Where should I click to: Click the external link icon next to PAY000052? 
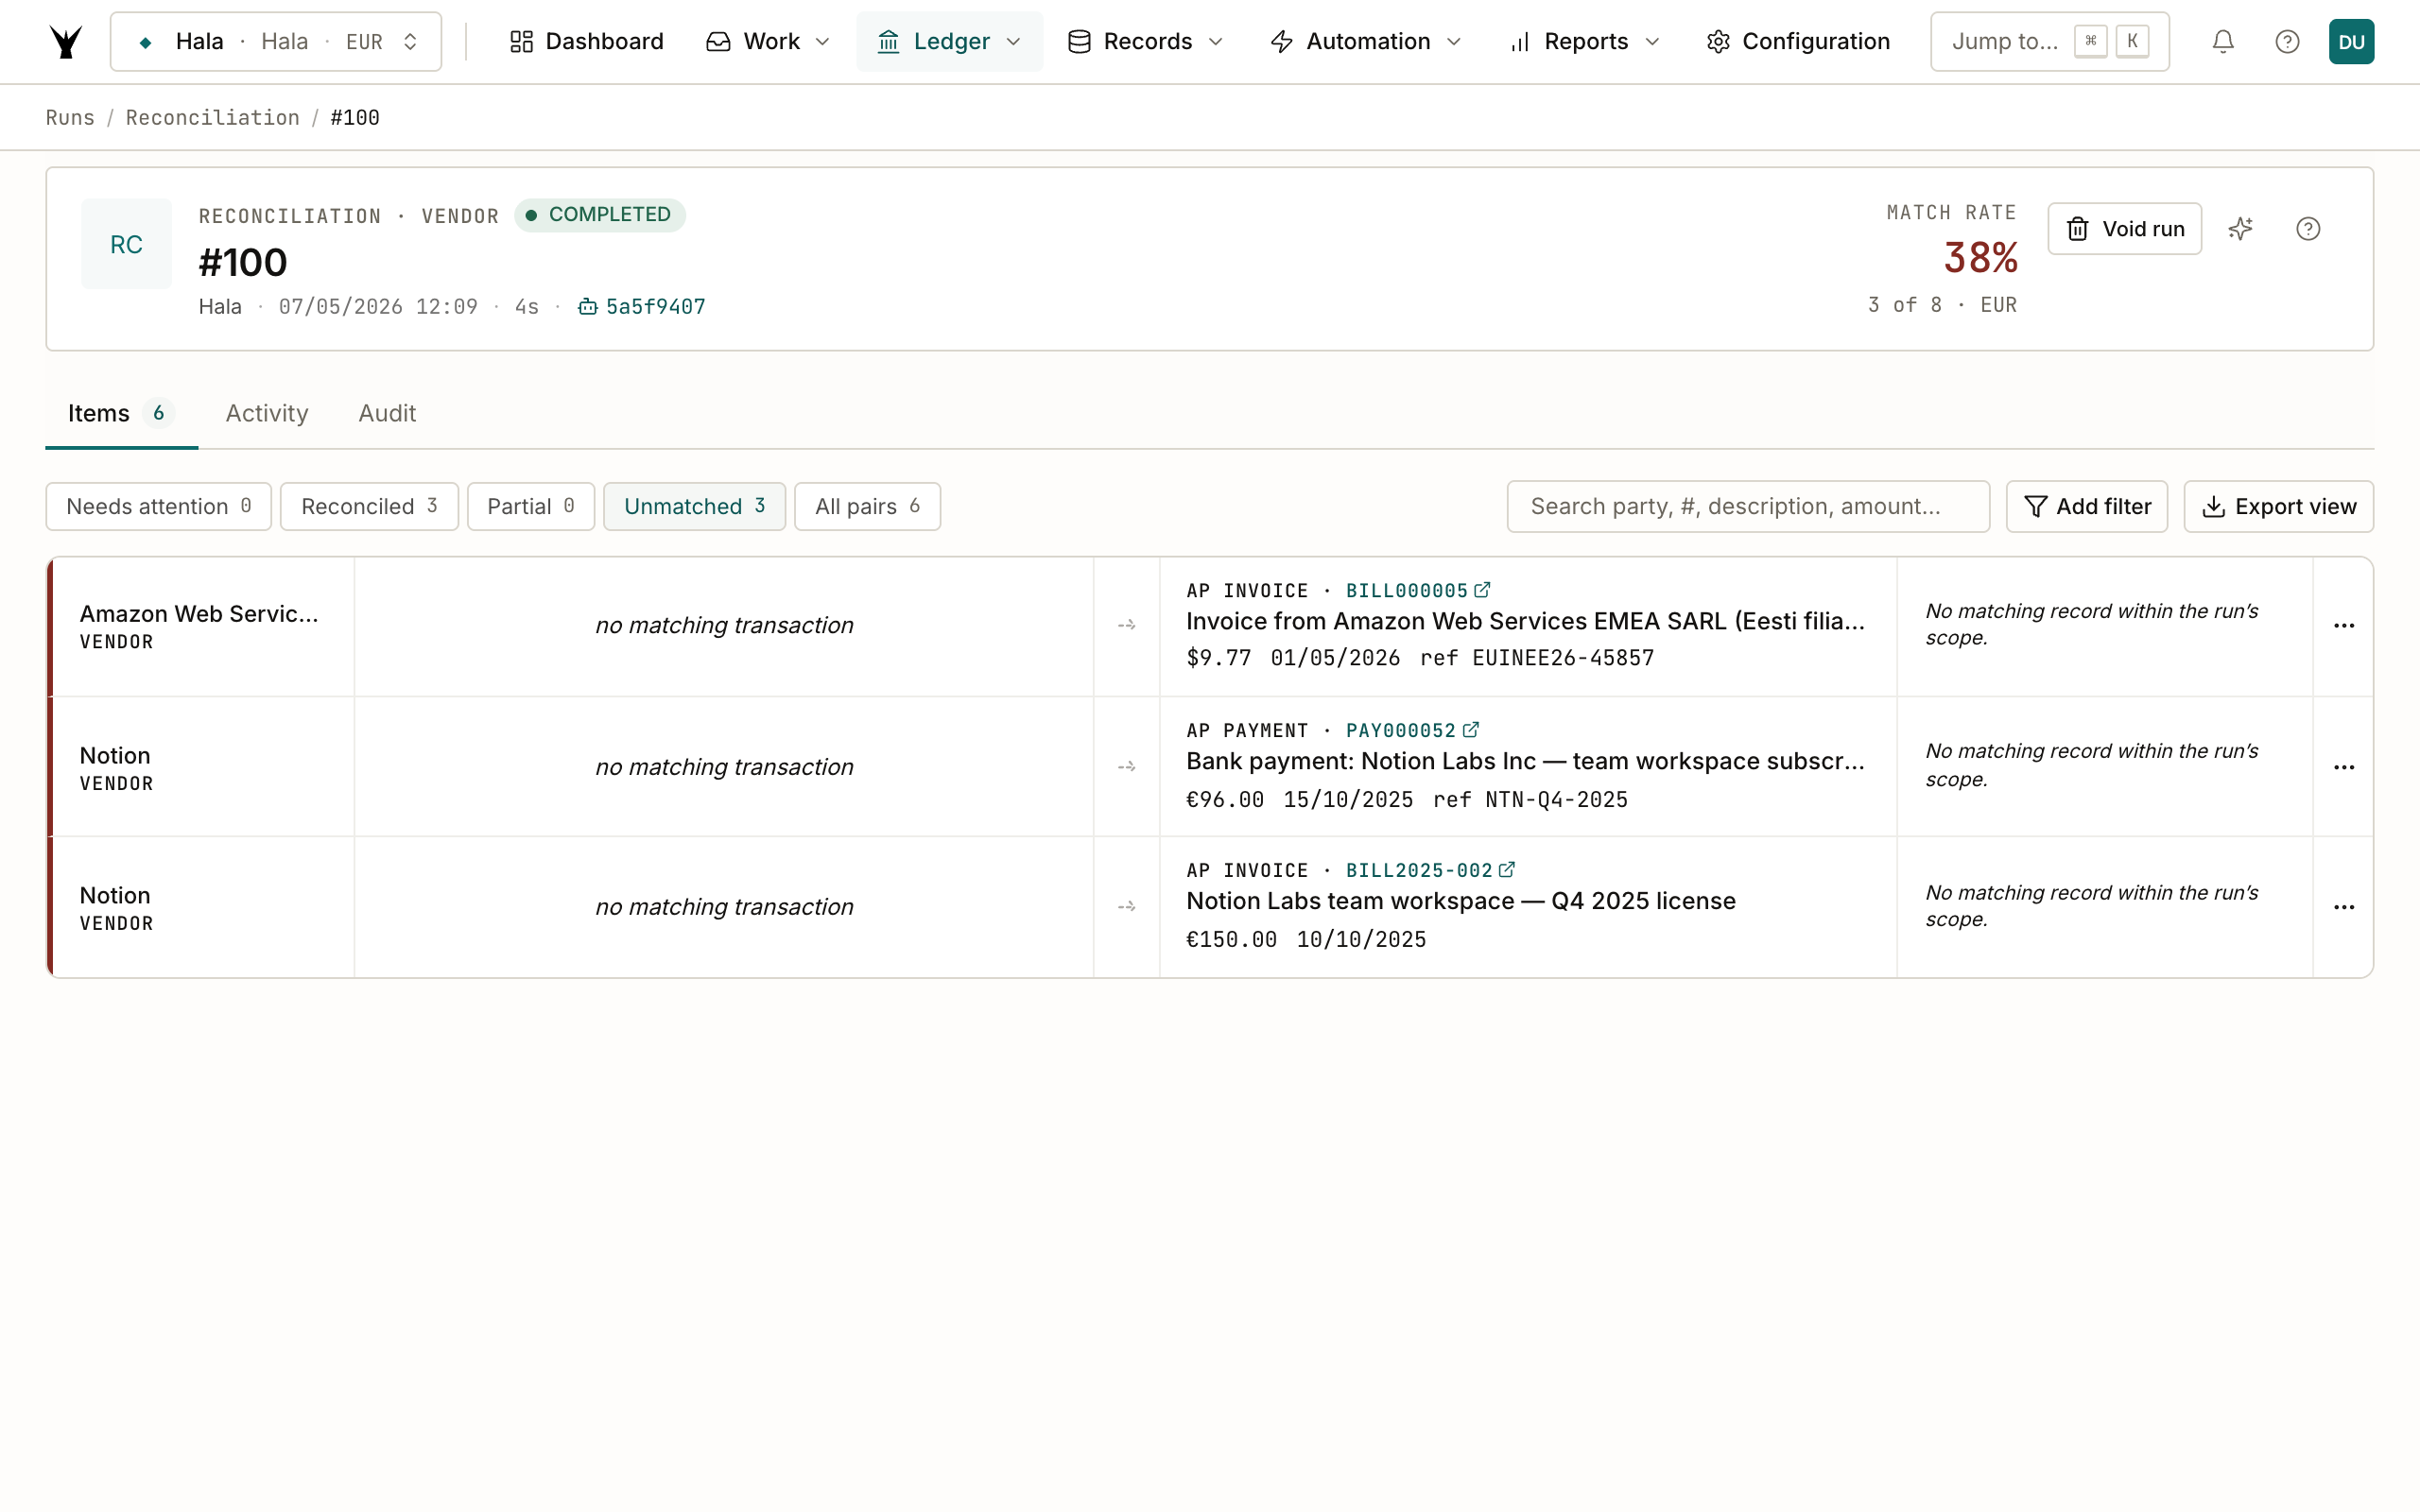coord(1470,730)
